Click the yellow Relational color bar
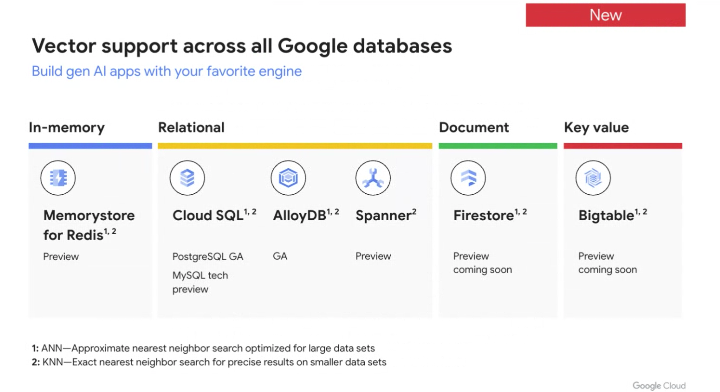This screenshot has height=392, width=720. (295, 146)
